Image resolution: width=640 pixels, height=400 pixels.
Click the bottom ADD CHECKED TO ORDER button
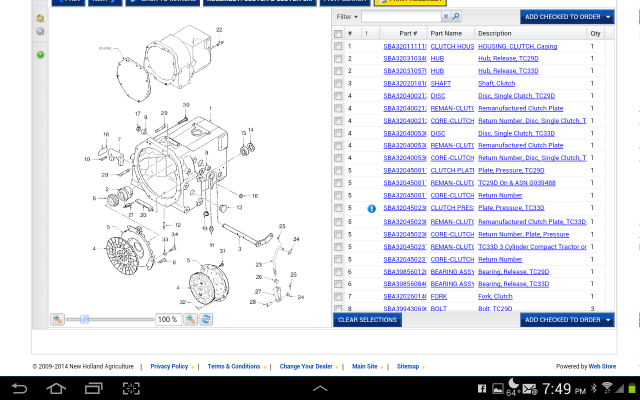click(562, 320)
